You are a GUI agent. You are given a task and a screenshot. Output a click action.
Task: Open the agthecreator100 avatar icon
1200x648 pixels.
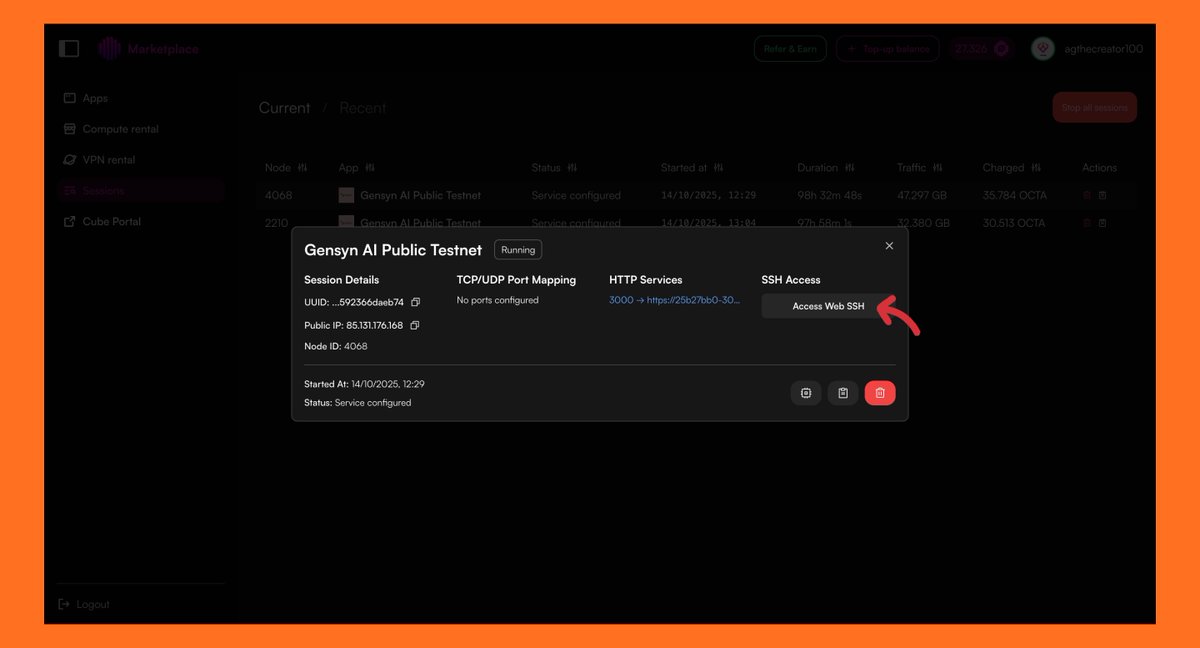(x=1043, y=49)
